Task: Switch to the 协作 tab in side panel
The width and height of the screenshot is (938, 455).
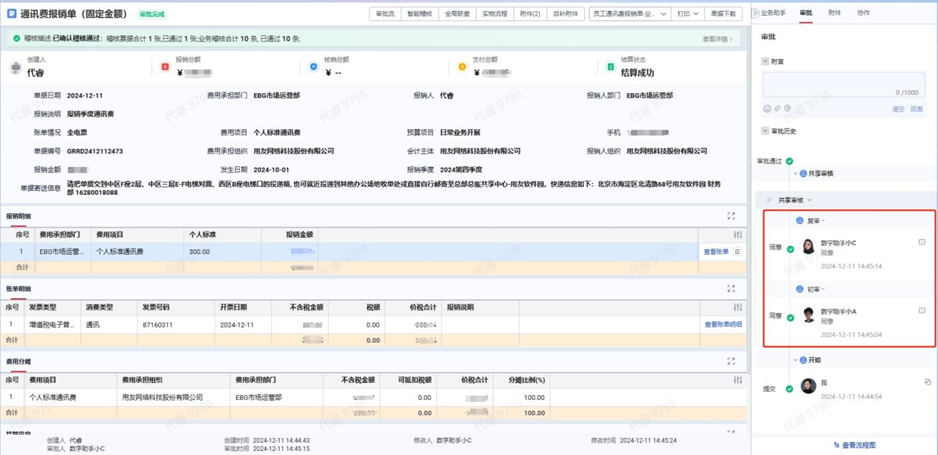Action: (863, 13)
